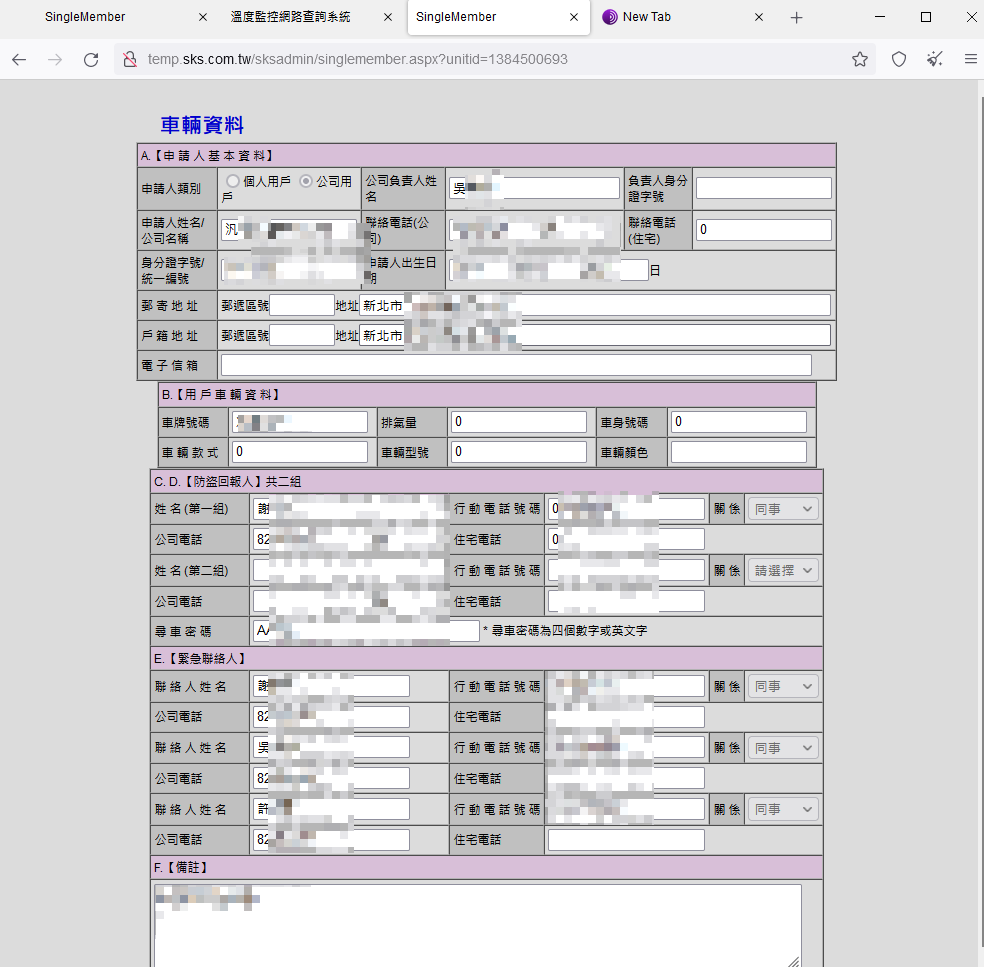Open the last emergency contact 關係 dropdown

tap(783, 809)
